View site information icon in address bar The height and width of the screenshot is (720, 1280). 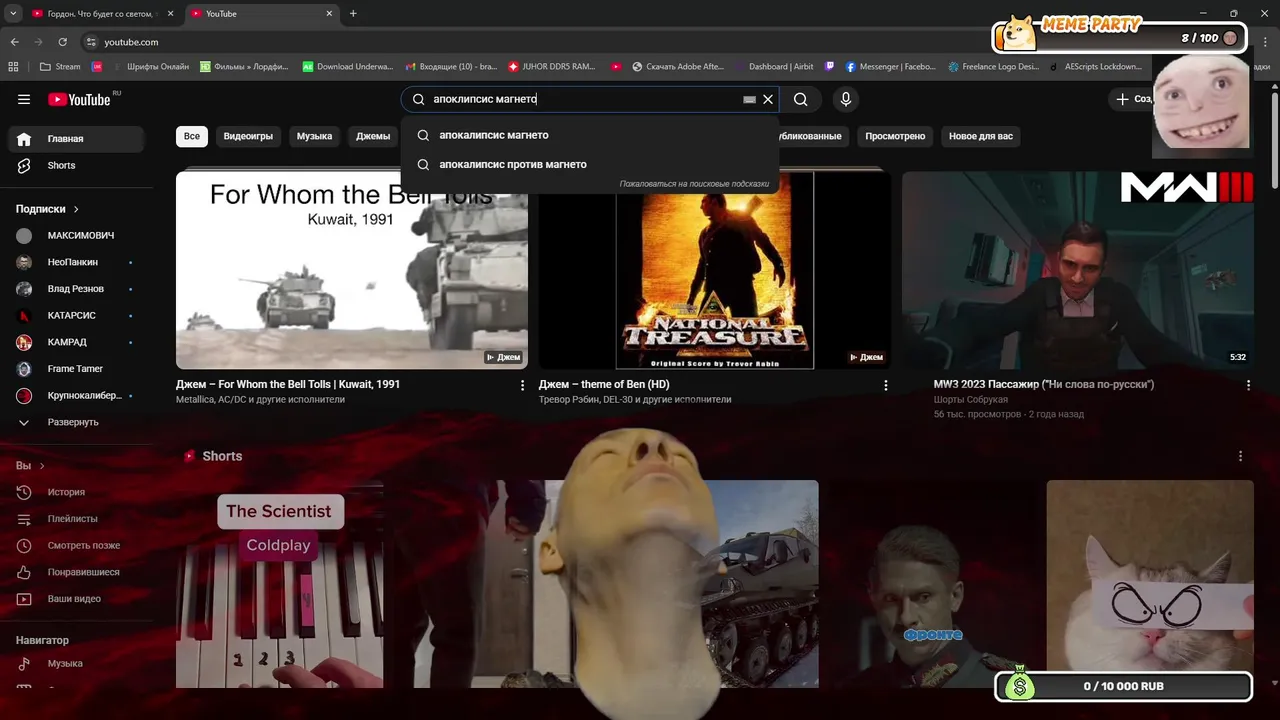(91, 42)
